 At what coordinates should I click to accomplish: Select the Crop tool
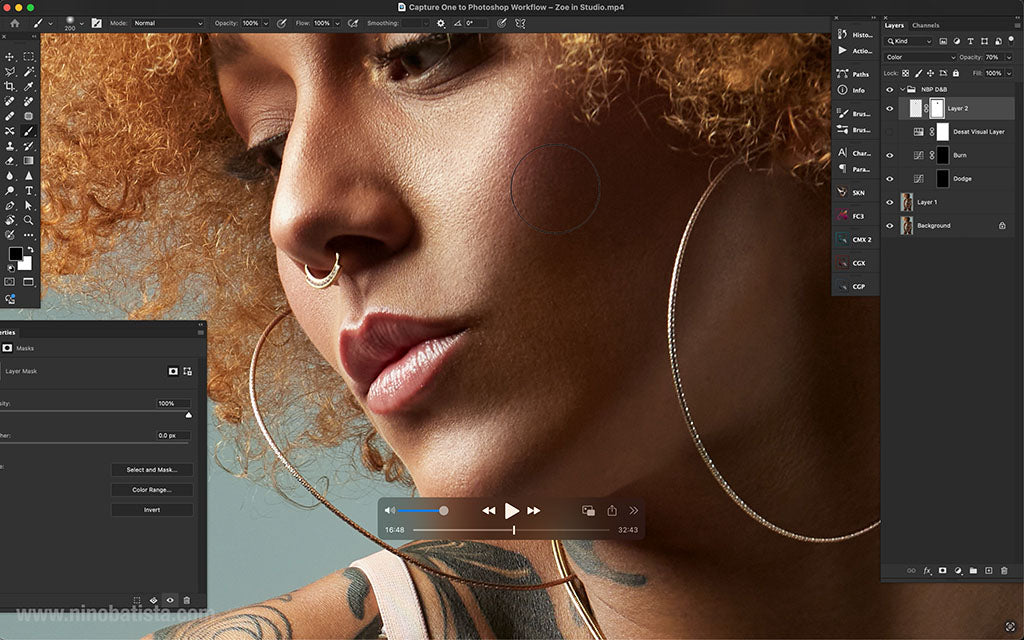point(11,87)
